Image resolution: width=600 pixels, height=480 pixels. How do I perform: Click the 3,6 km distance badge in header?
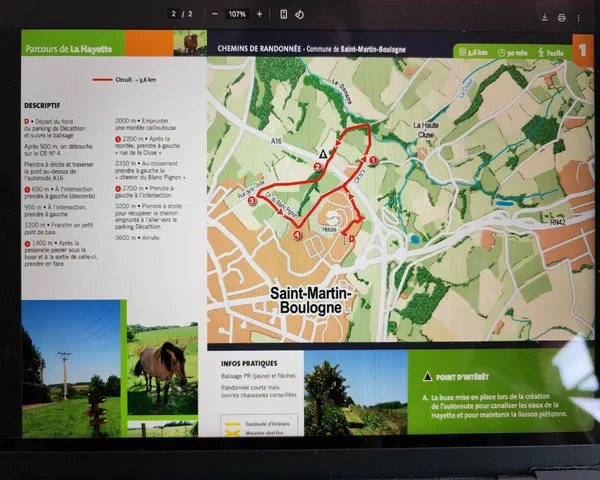(477, 51)
